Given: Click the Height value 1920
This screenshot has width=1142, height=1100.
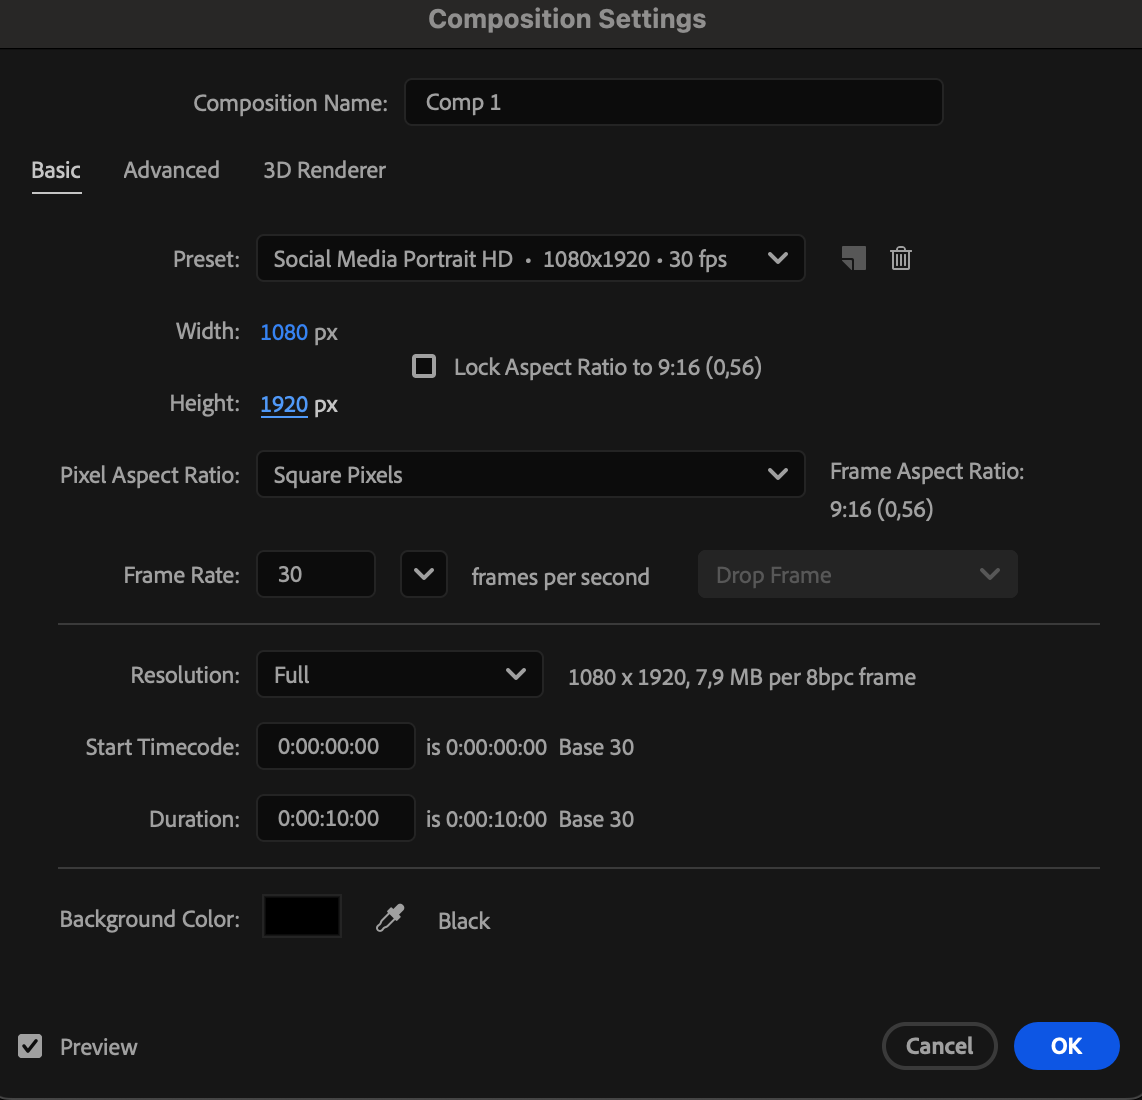Looking at the screenshot, I should pyautogui.click(x=284, y=404).
